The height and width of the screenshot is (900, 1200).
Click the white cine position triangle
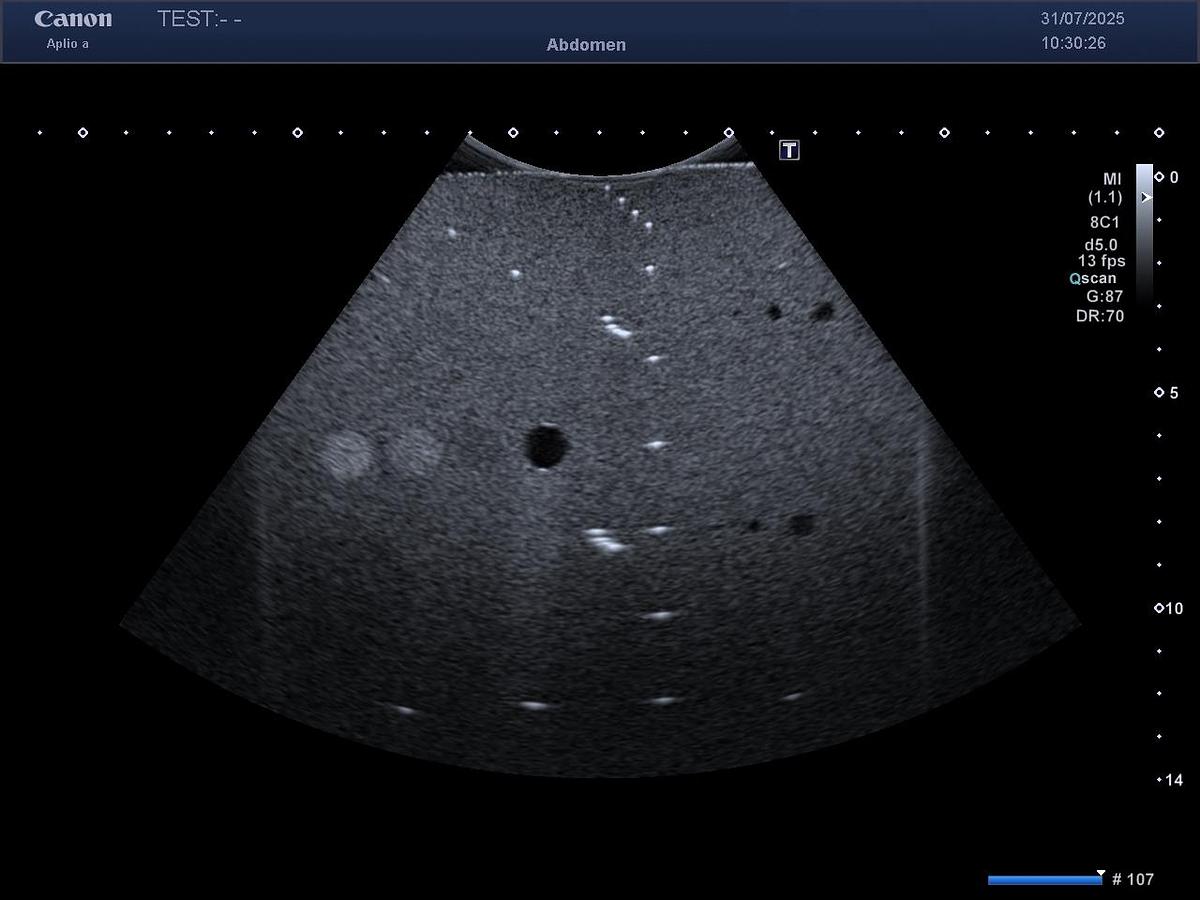(x=1101, y=873)
